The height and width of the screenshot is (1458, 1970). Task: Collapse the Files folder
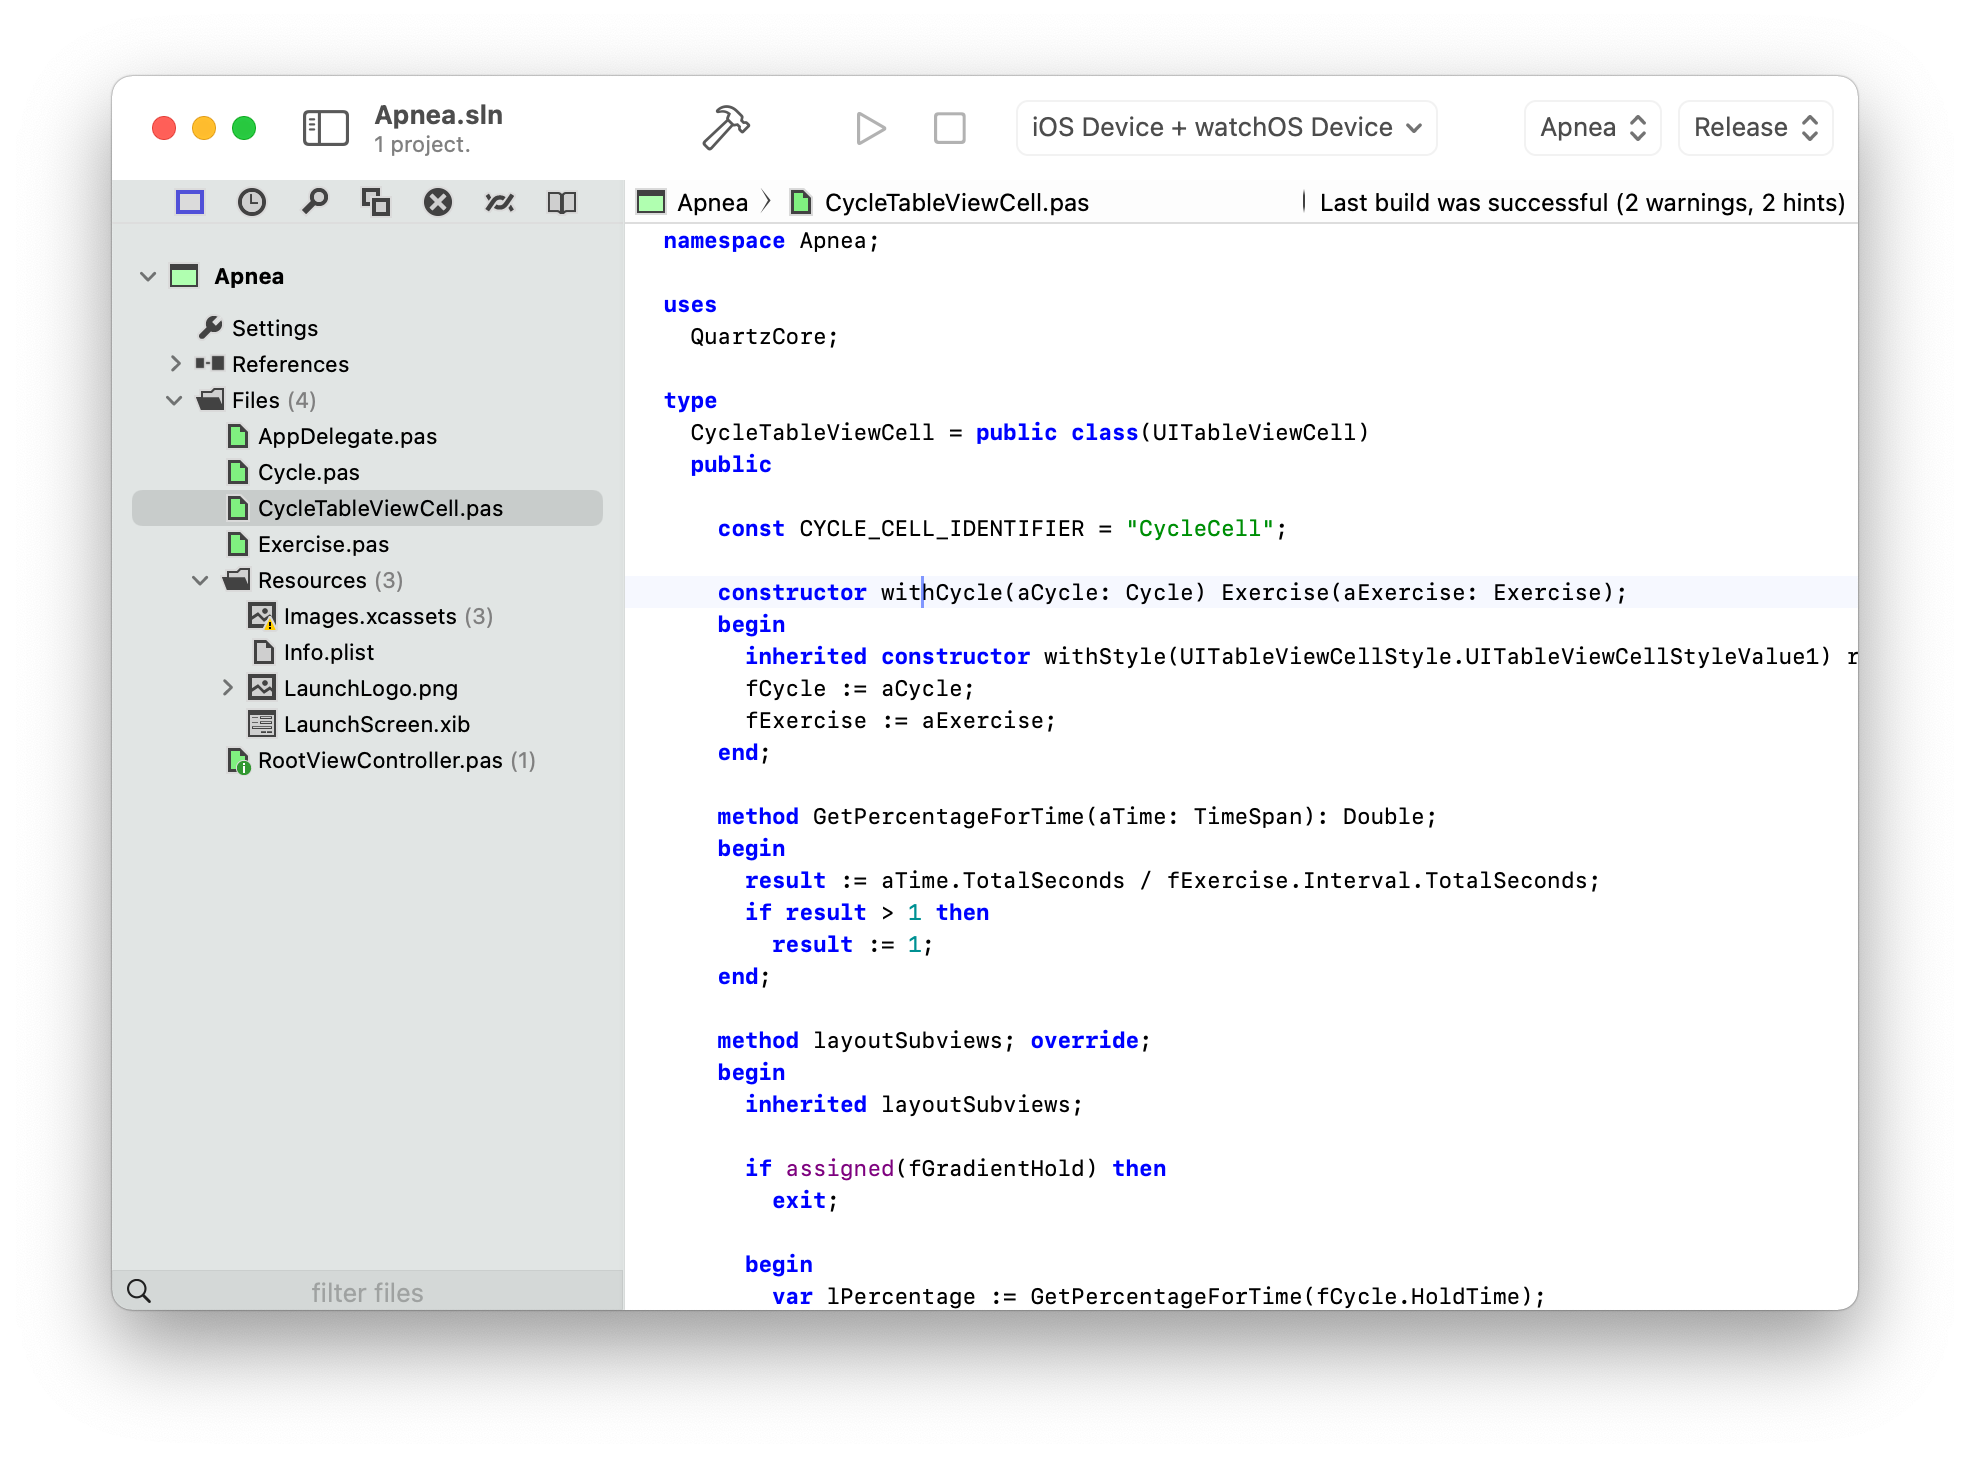click(174, 400)
